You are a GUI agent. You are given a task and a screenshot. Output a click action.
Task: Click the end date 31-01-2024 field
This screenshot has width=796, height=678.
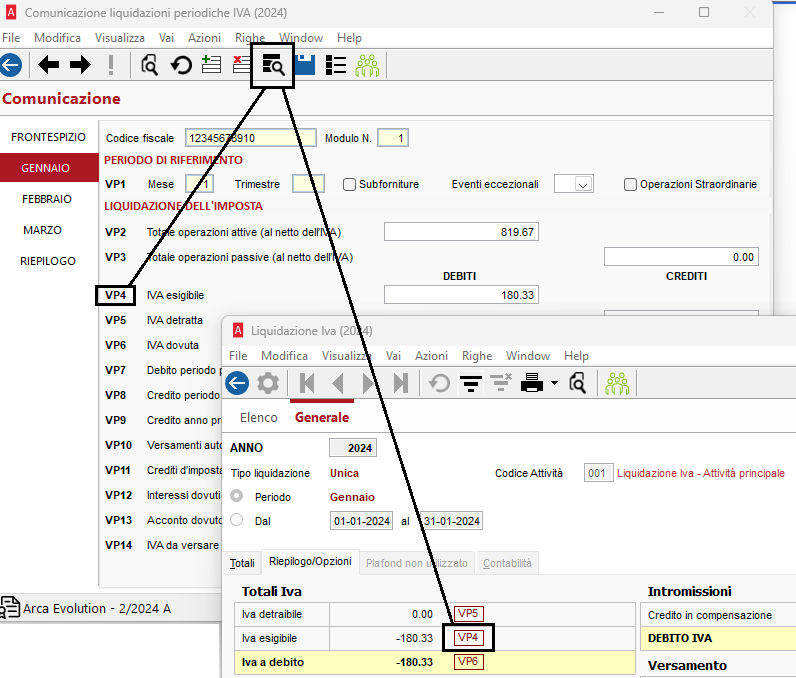click(x=451, y=521)
